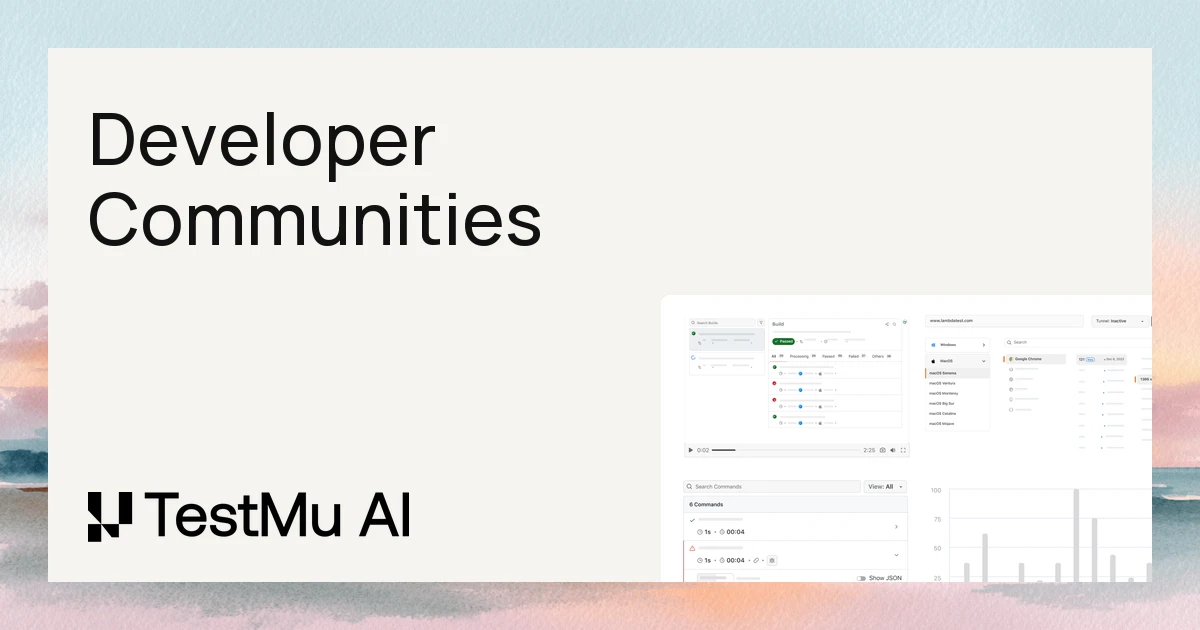Click the bug icon in the failed command row
The width and height of the screenshot is (1200, 630).
(772, 560)
